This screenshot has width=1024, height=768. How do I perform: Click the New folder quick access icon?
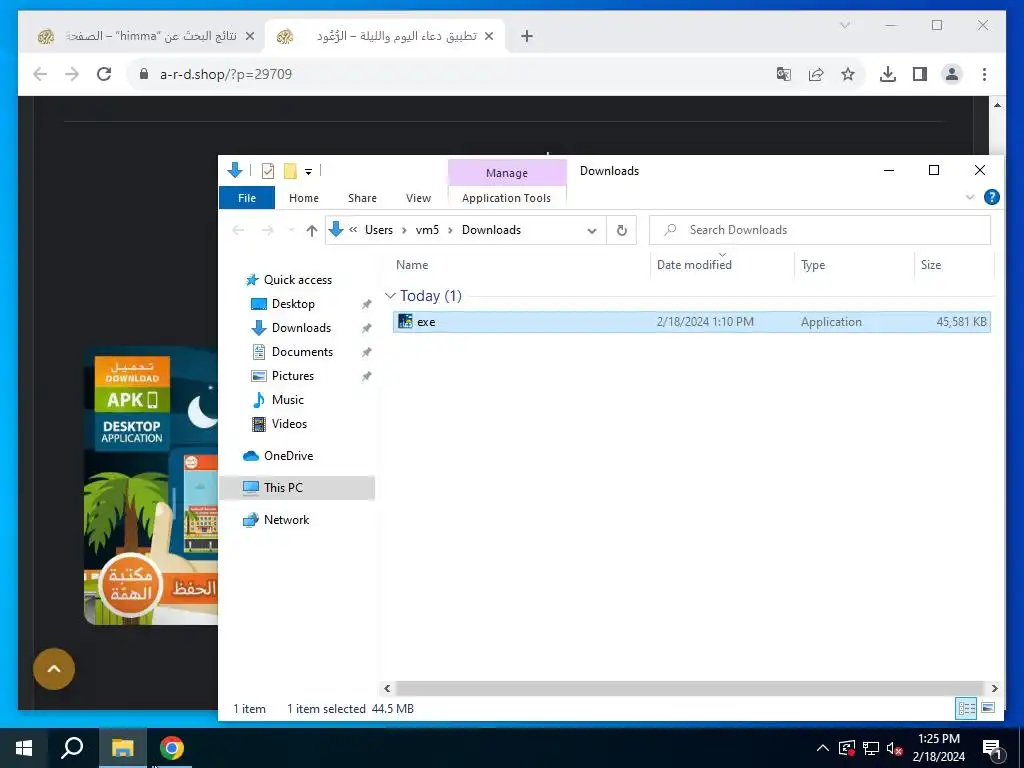click(290, 171)
